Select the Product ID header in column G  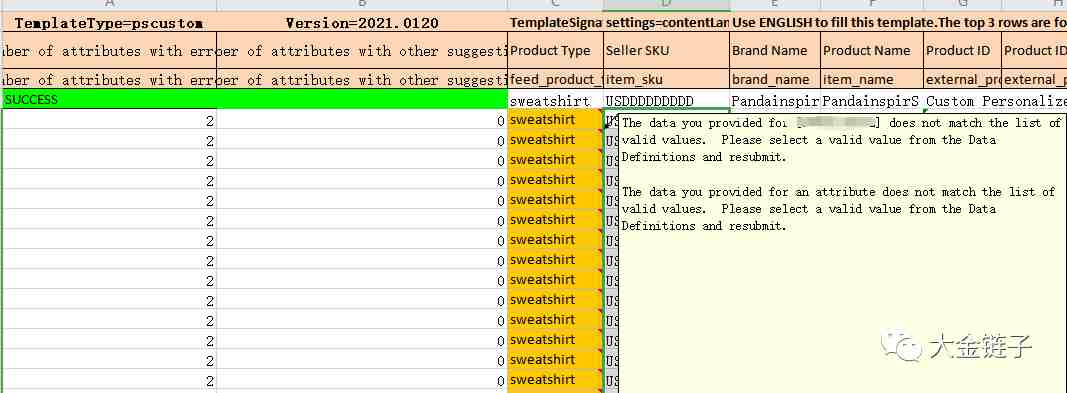pos(962,50)
